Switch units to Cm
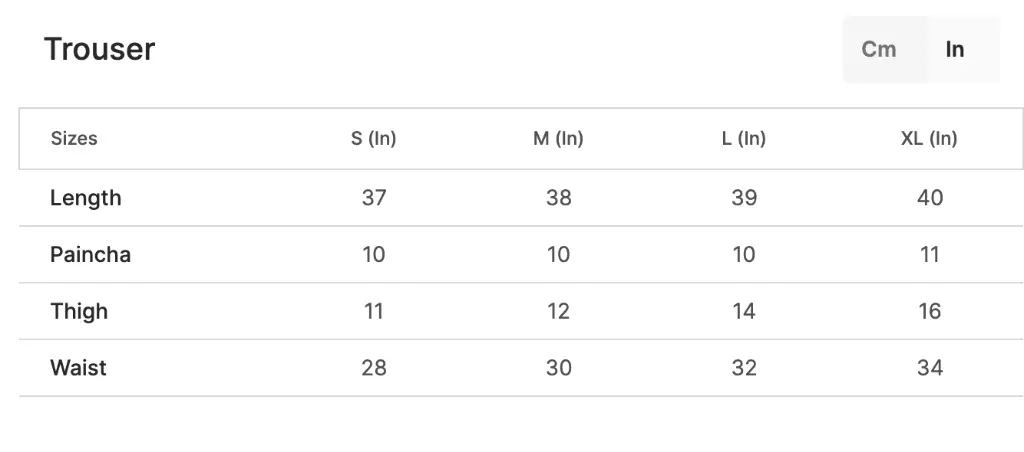Image resolution: width=1024 pixels, height=452 pixels. (878, 50)
